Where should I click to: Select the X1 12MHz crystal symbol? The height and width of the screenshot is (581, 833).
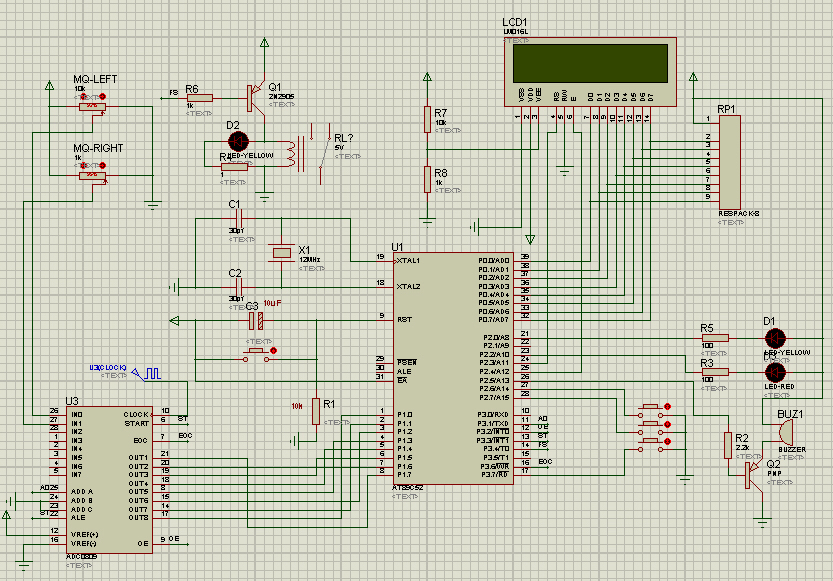click(x=282, y=253)
